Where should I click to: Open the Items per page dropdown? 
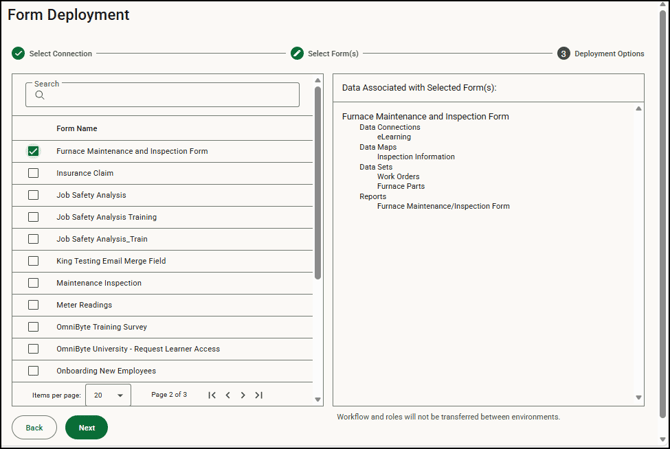[108, 396]
